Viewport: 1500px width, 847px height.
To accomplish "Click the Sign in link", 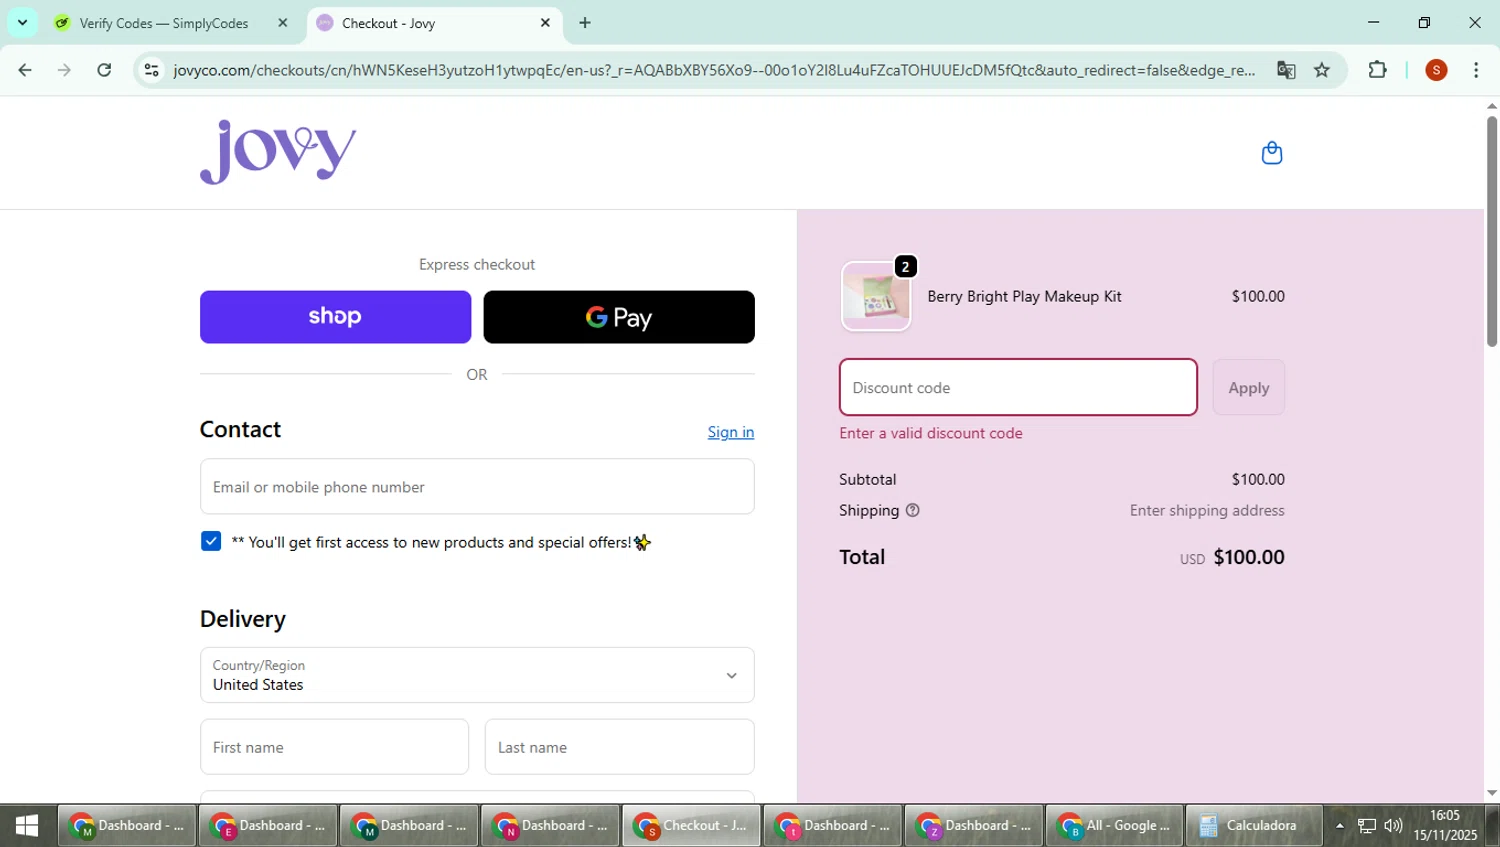I will (731, 432).
